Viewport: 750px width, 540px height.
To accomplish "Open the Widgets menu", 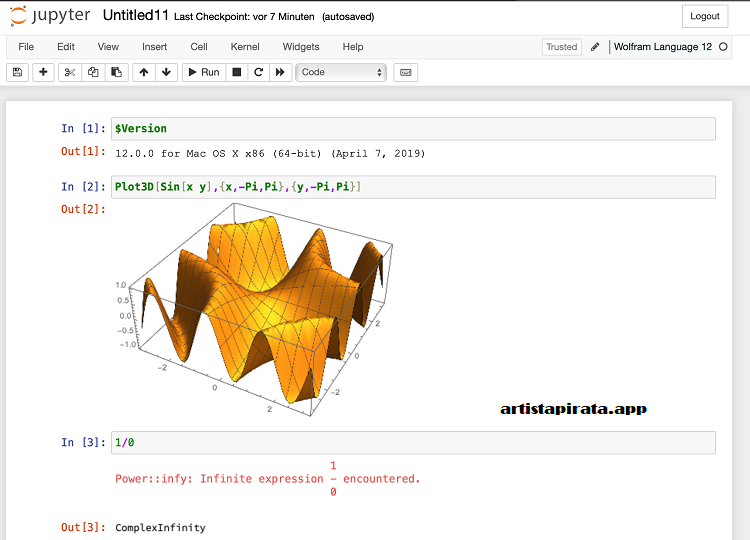I will [x=301, y=47].
